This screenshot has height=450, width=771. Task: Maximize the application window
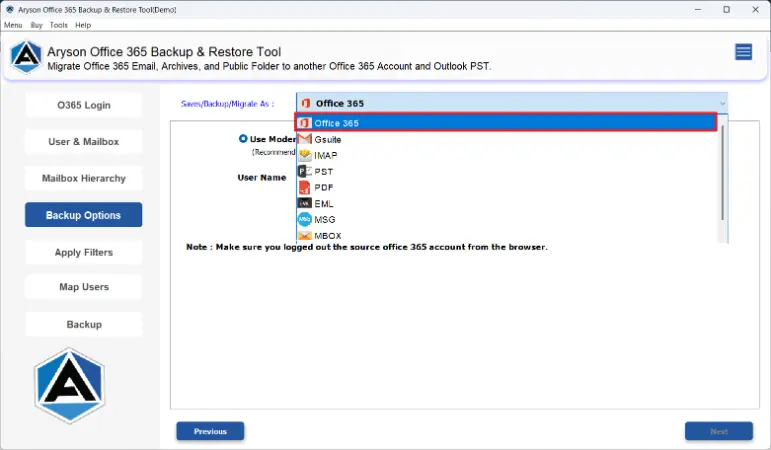(x=726, y=9)
